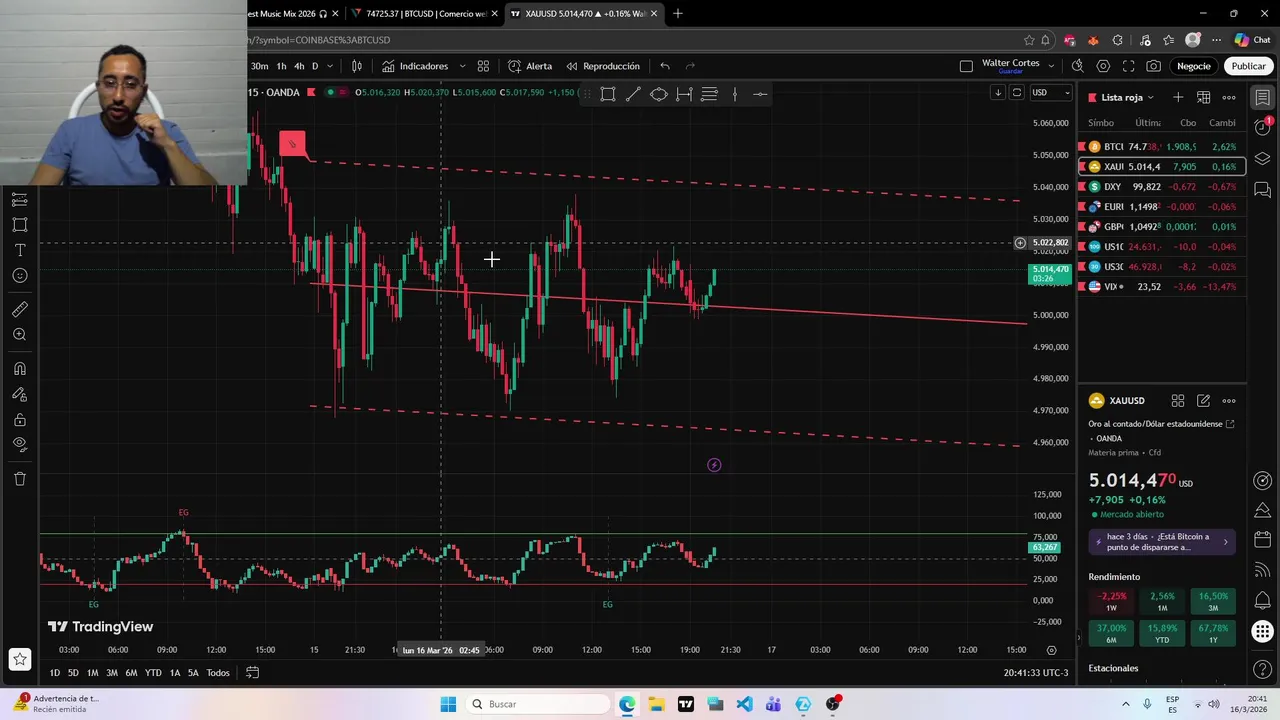Select the BTC row in watchlist
The width and height of the screenshot is (1280, 720).
pyautogui.click(x=1162, y=147)
